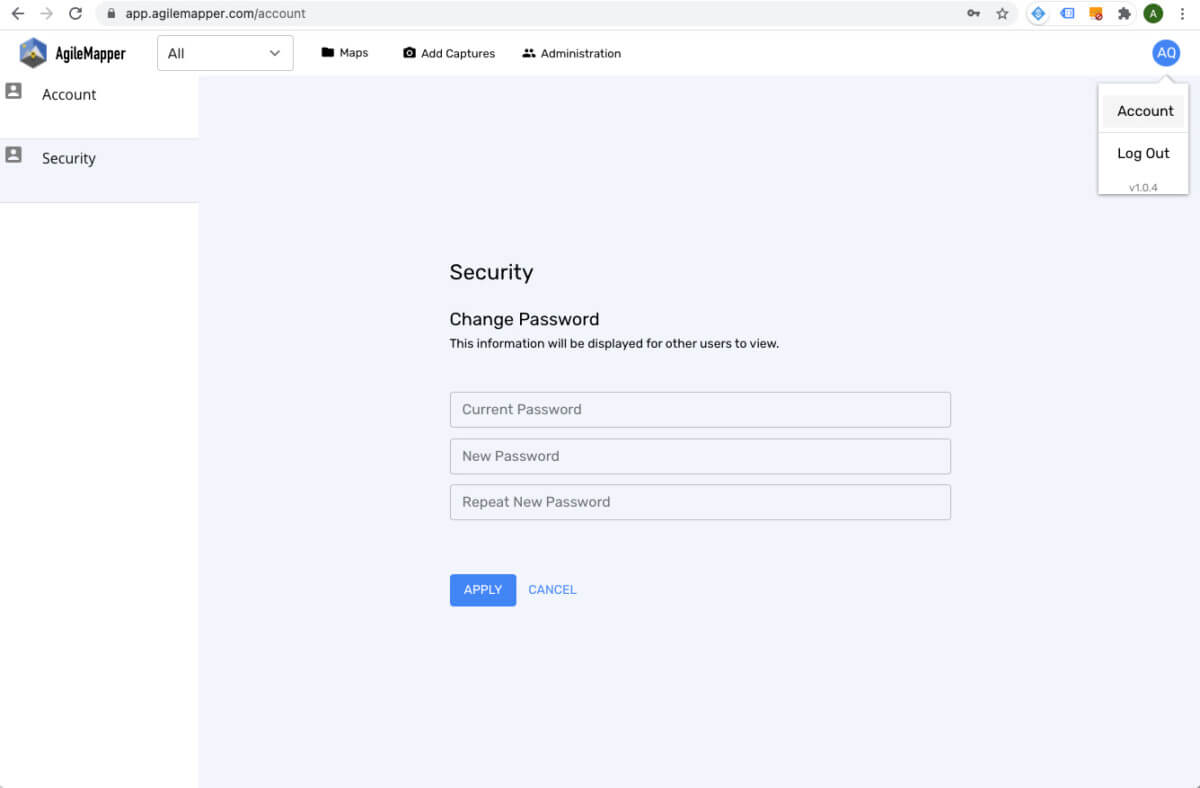1200x788 pixels.
Task: Select Account from the user menu
Action: [1144, 111]
